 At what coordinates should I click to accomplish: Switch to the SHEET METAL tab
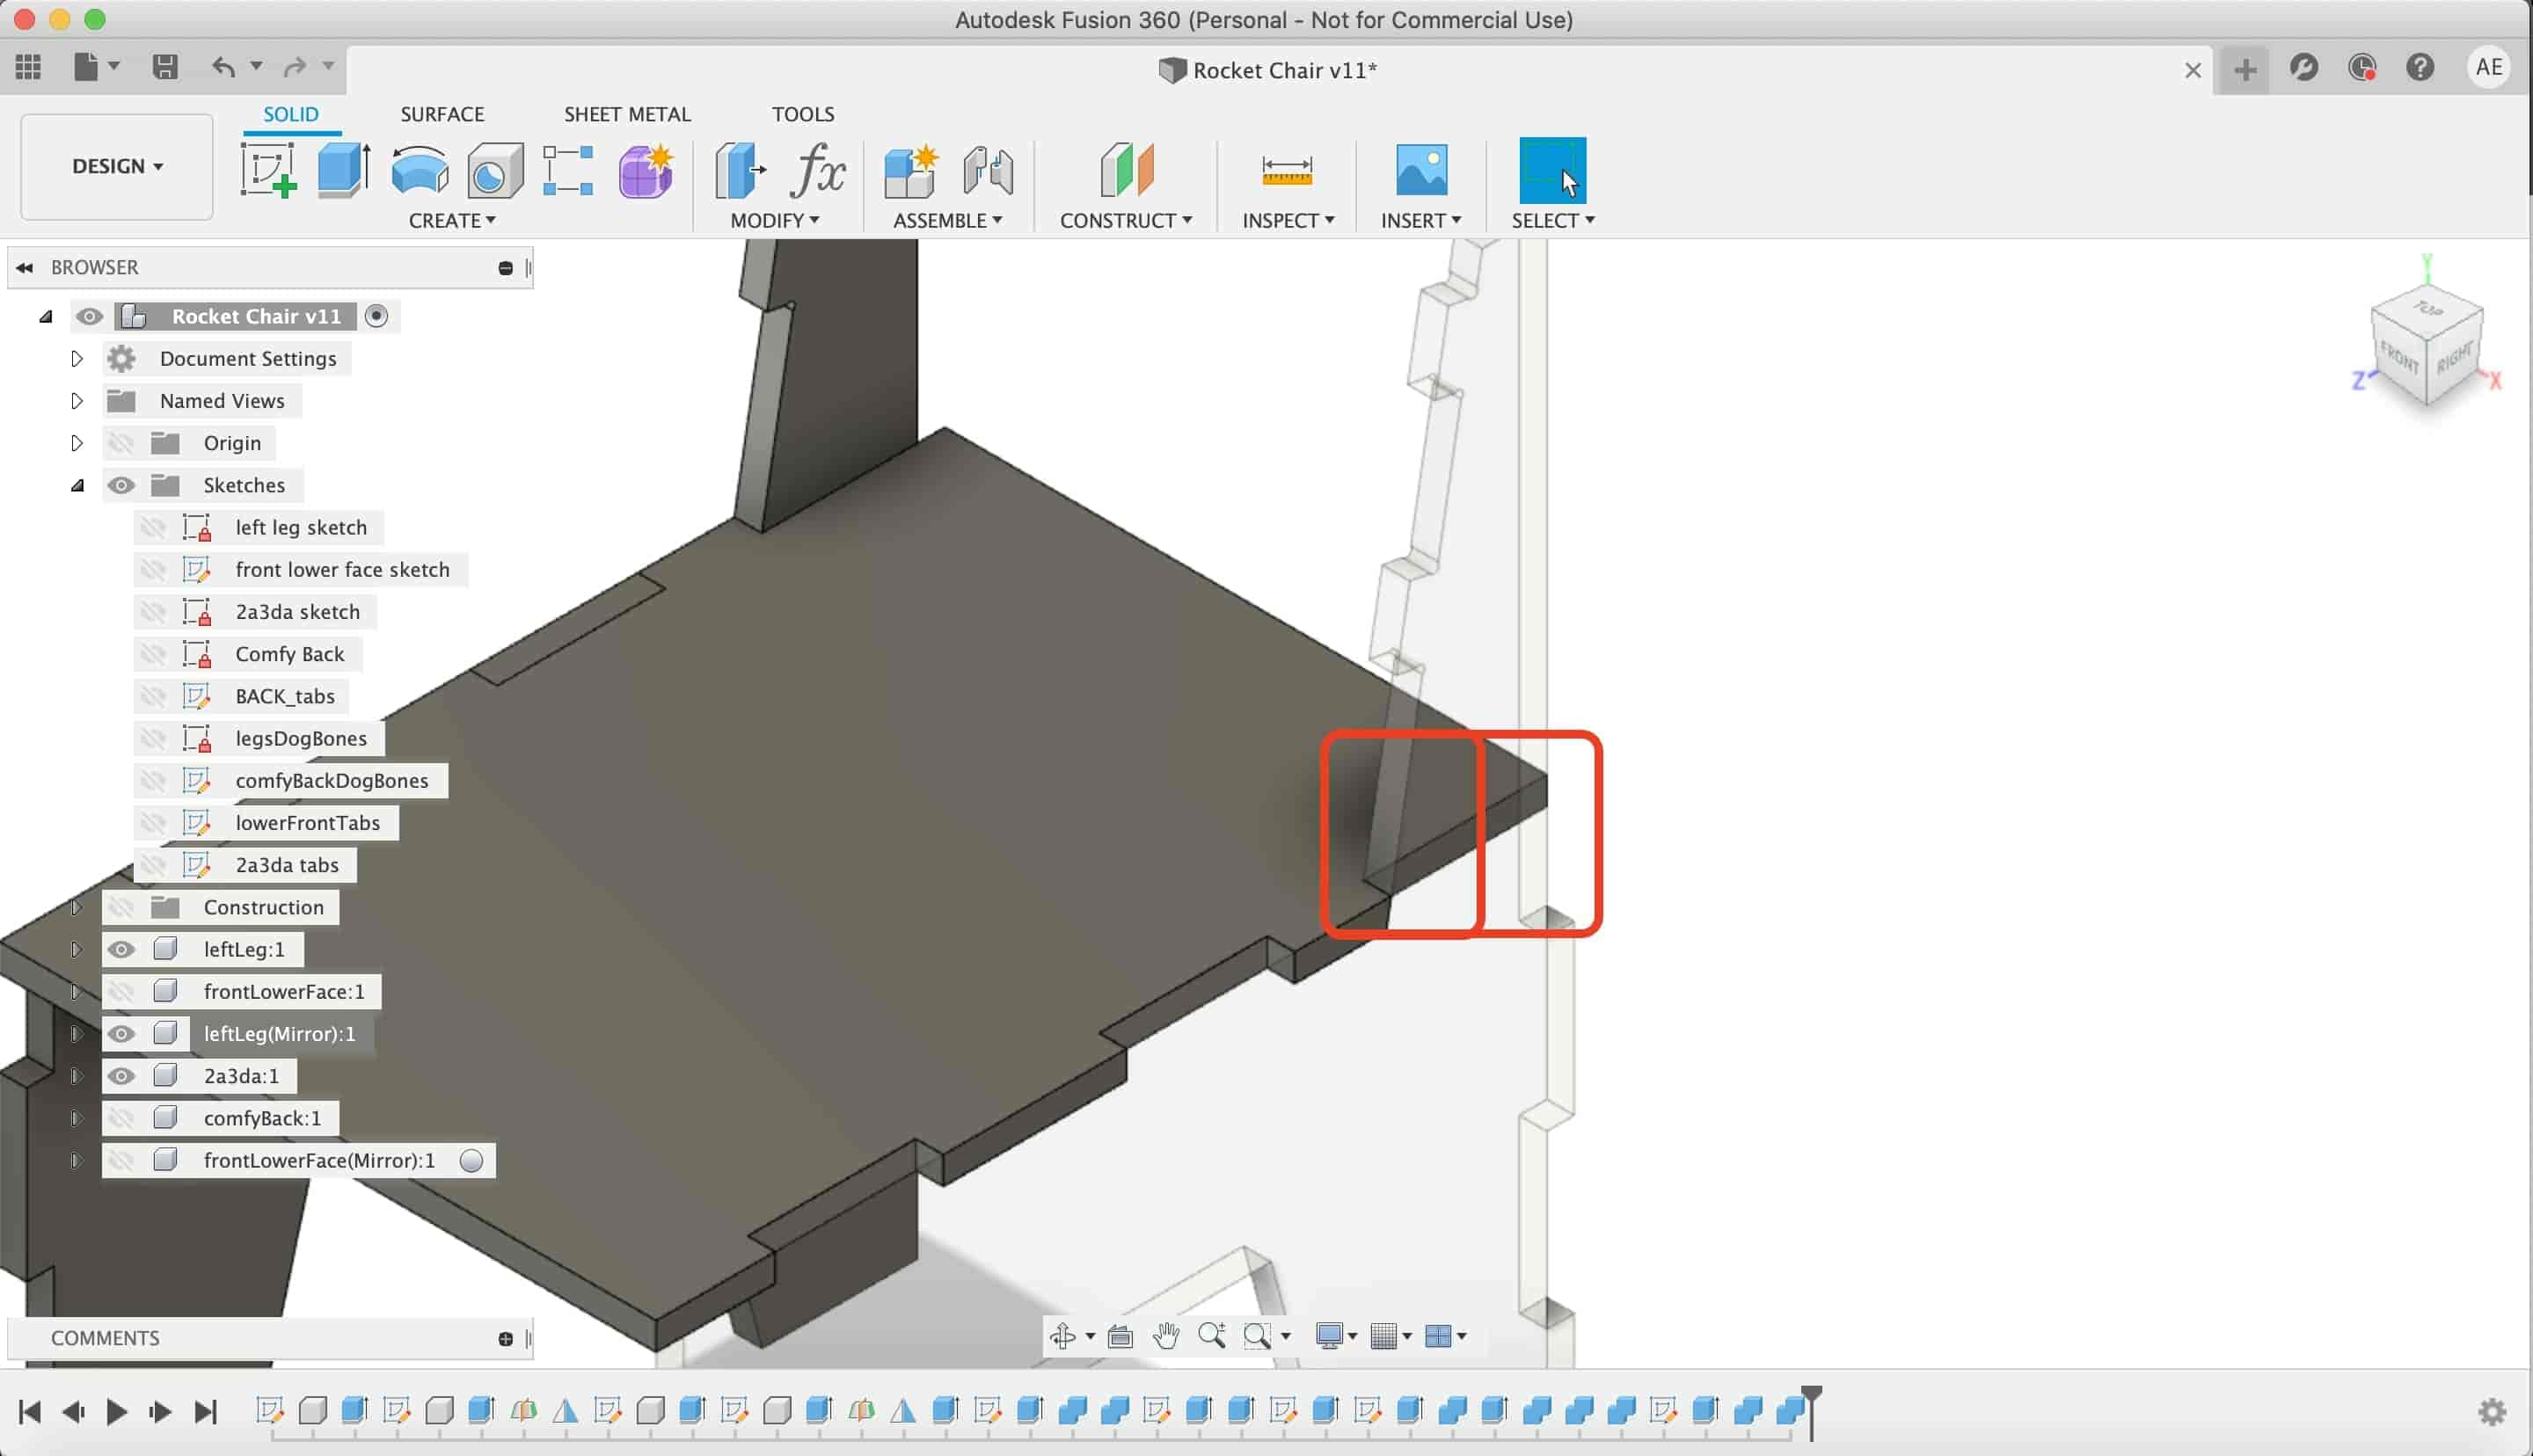pyautogui.click(x=627, y=114)
